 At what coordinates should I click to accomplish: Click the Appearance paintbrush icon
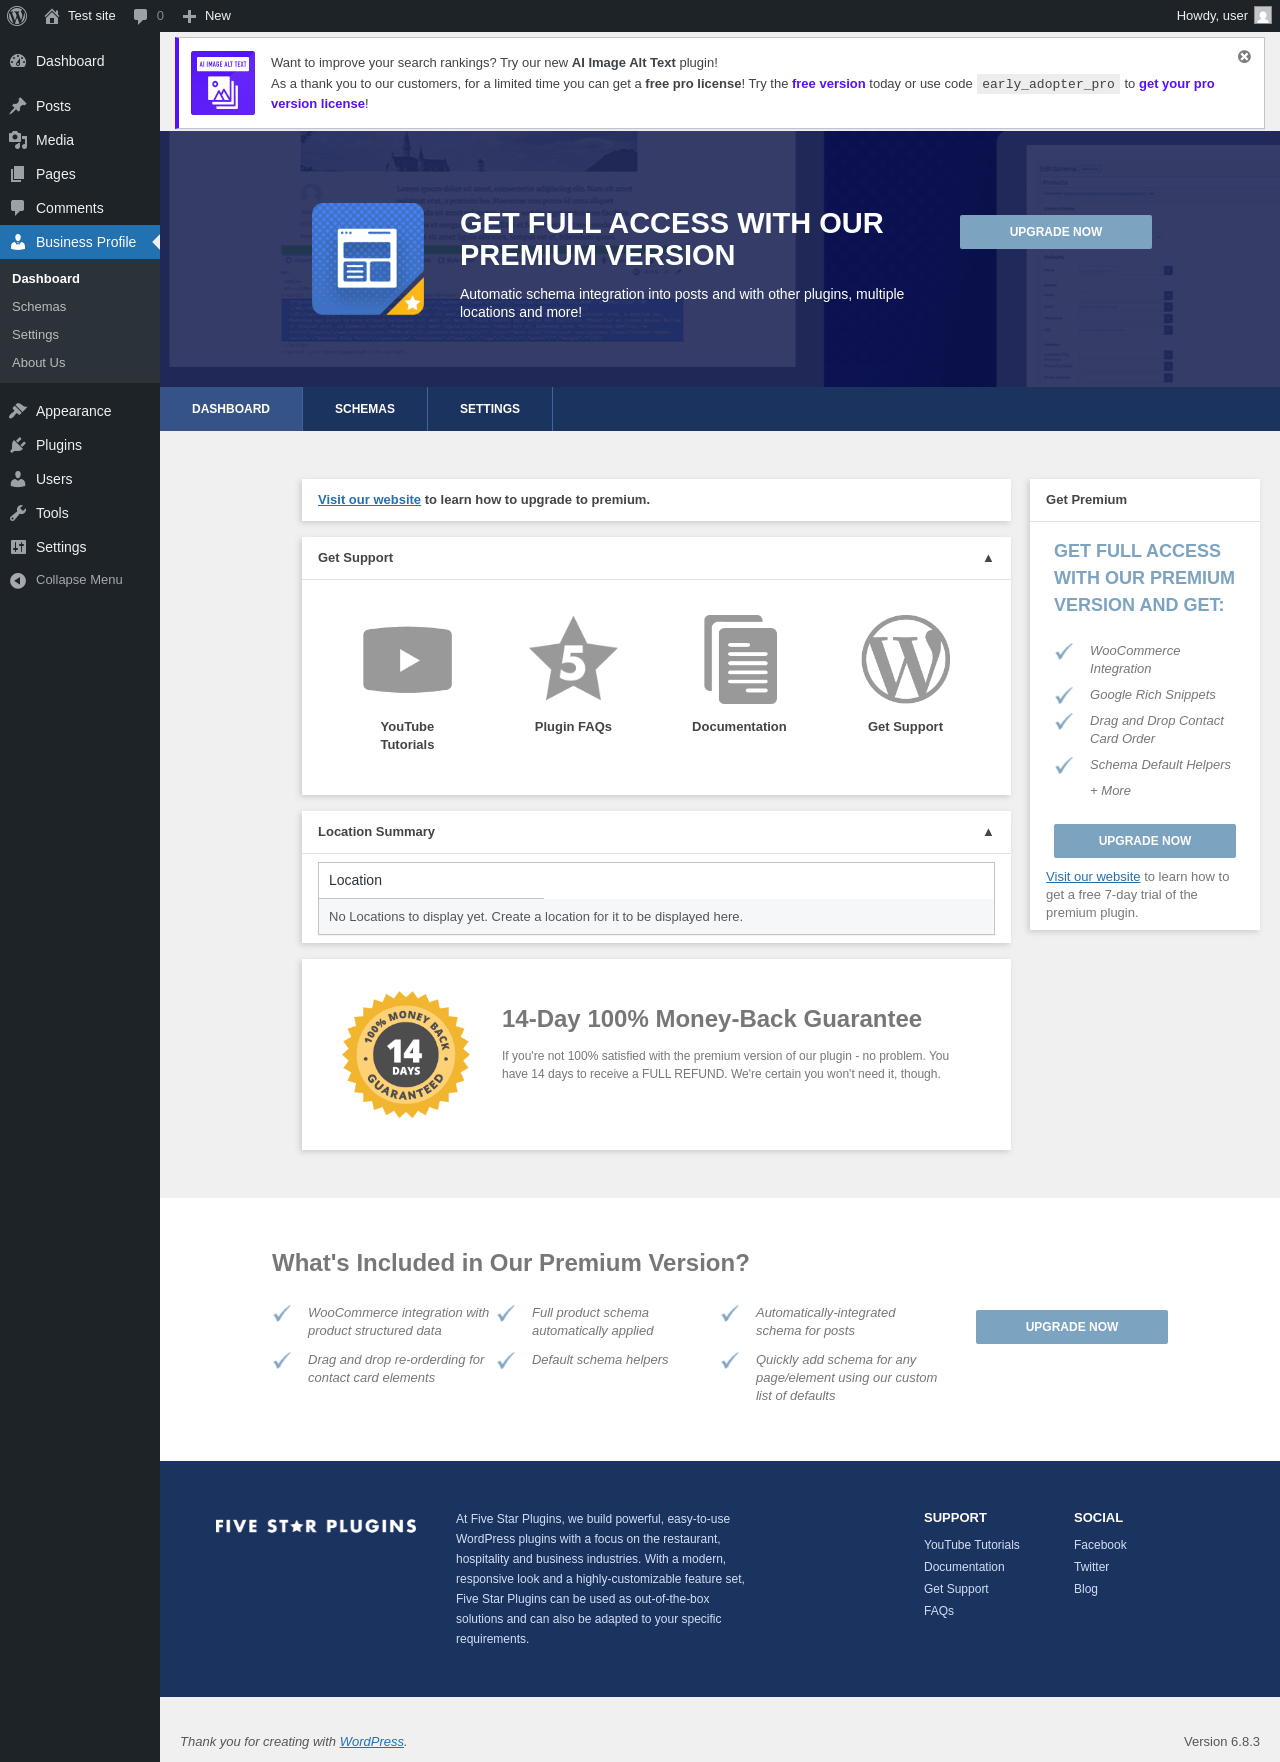(18, 411)
